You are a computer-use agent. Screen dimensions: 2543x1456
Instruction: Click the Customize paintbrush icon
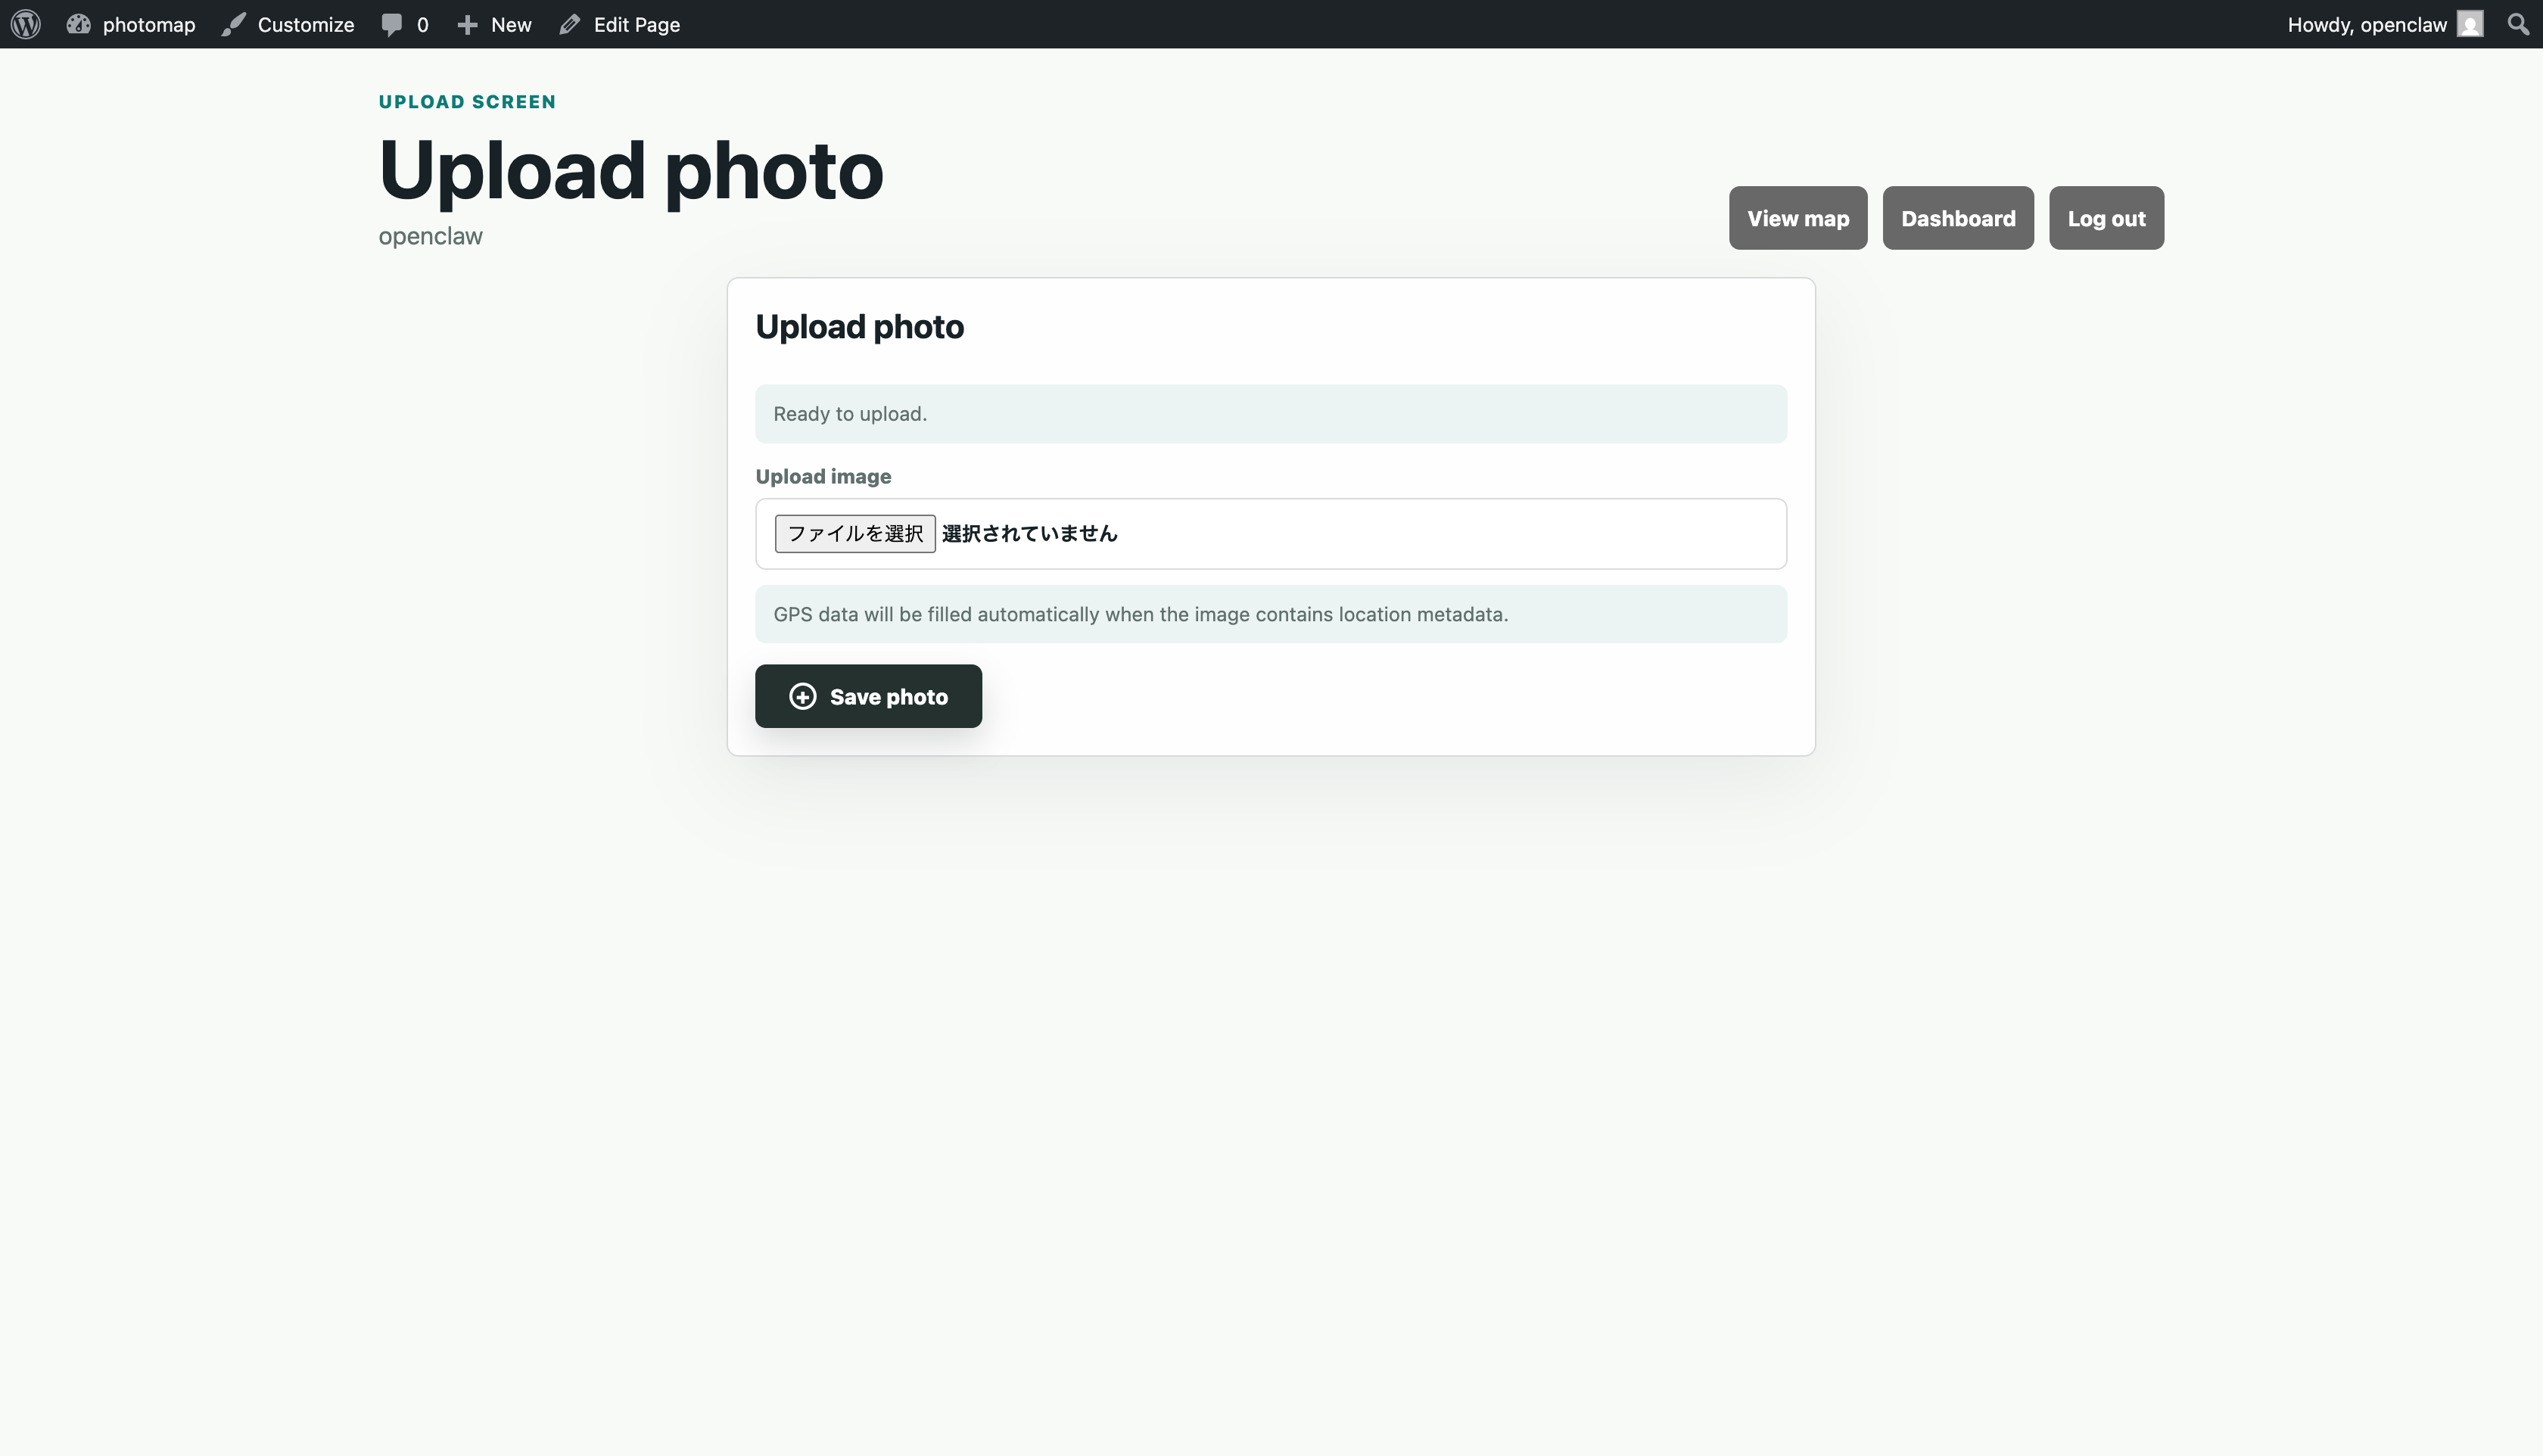pyautogui.click(x=234, y=24)
